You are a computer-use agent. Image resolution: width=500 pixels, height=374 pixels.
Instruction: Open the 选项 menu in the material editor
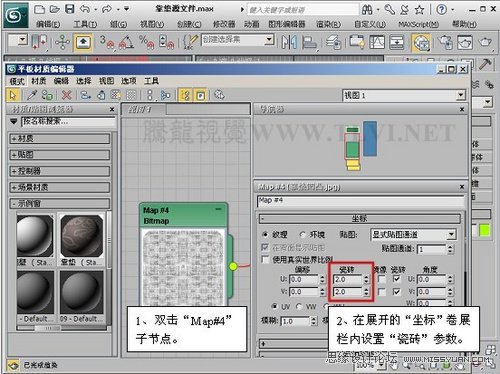click(x=128, y=81)
